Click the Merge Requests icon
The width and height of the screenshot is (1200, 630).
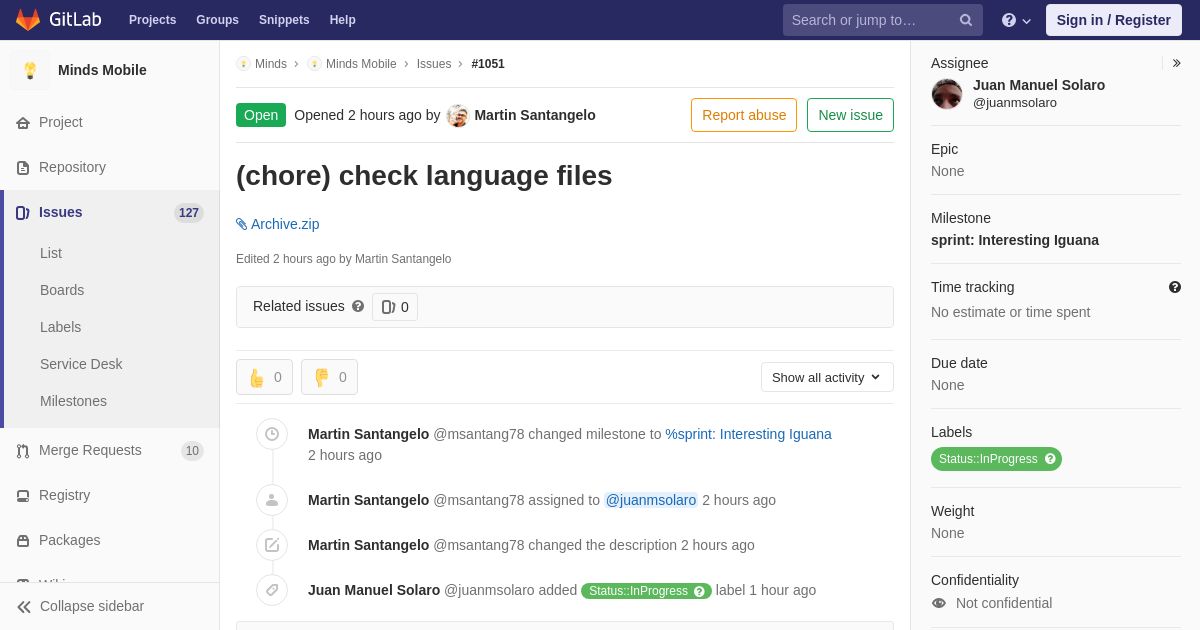pyautogui.click(x=23, y=451)
